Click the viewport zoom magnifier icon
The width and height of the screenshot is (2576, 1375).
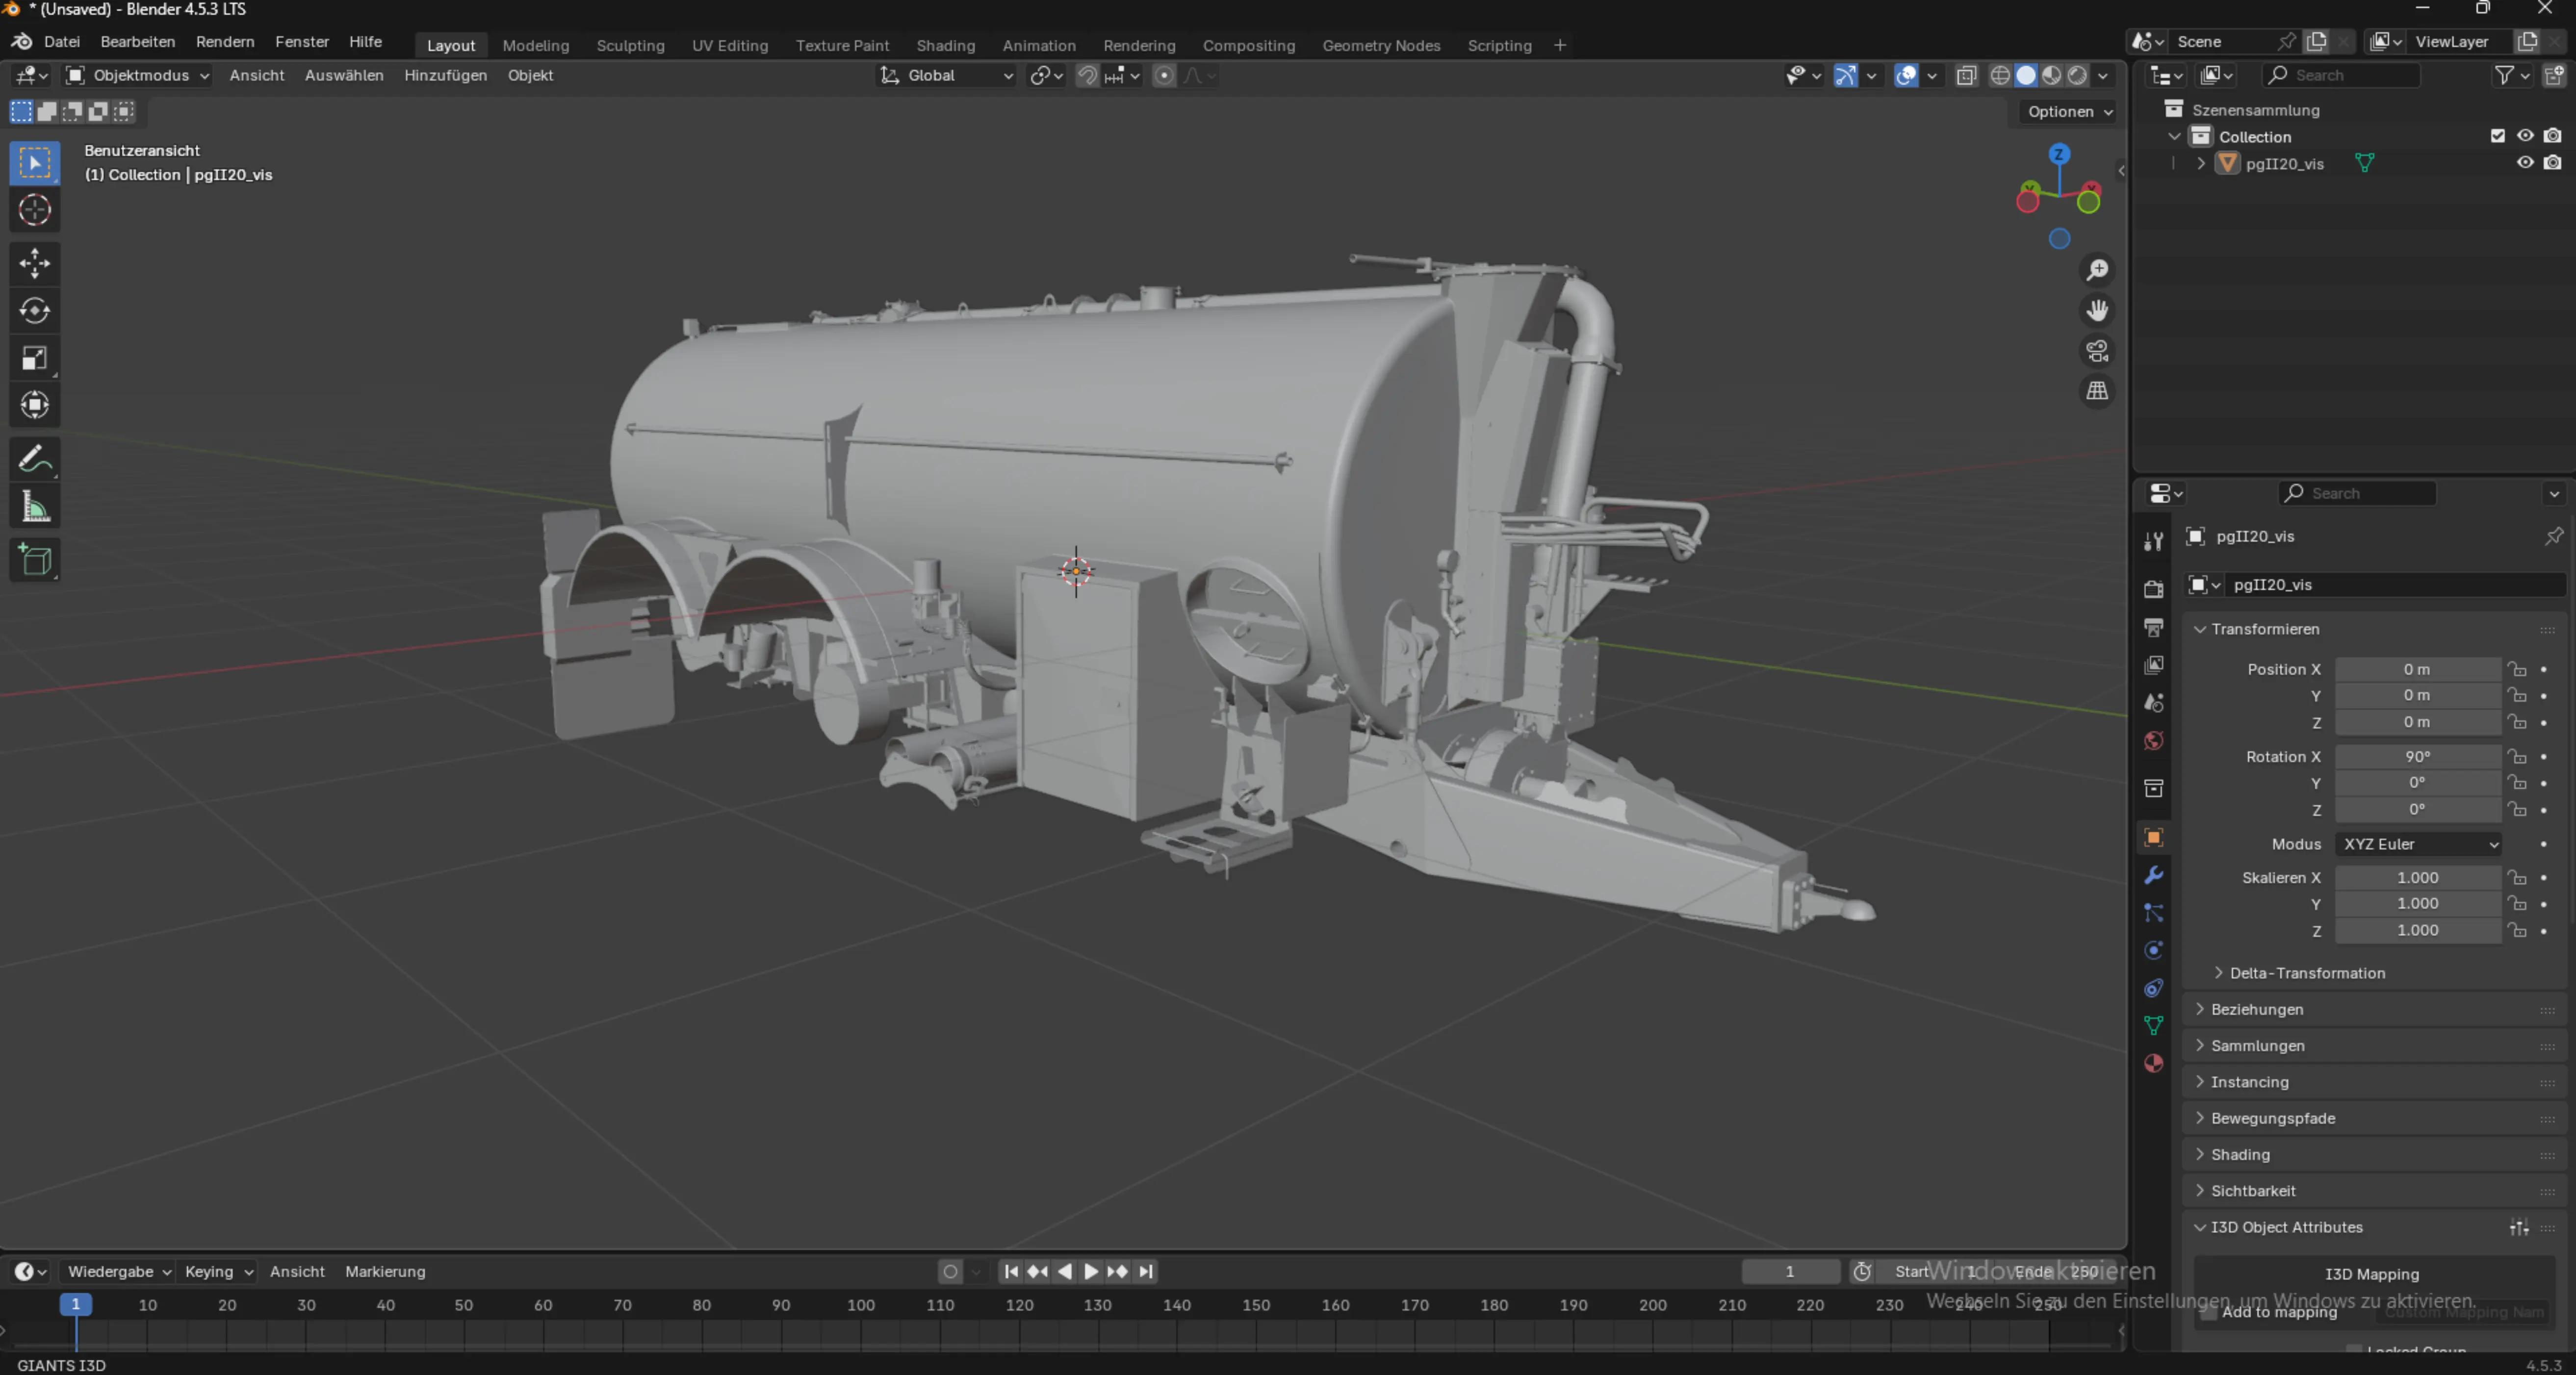[2097, 270]
